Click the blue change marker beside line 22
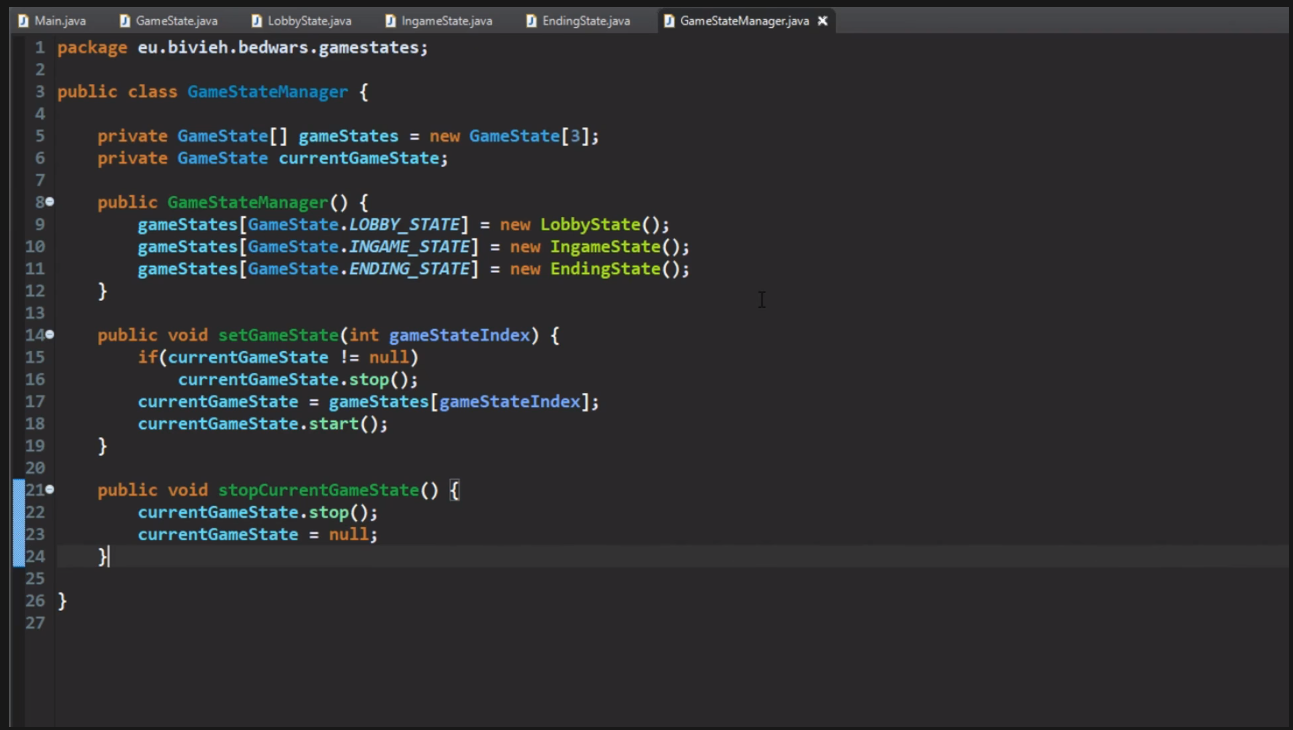Viewport: 1293px width, 730px height. [x=18, y=512]
